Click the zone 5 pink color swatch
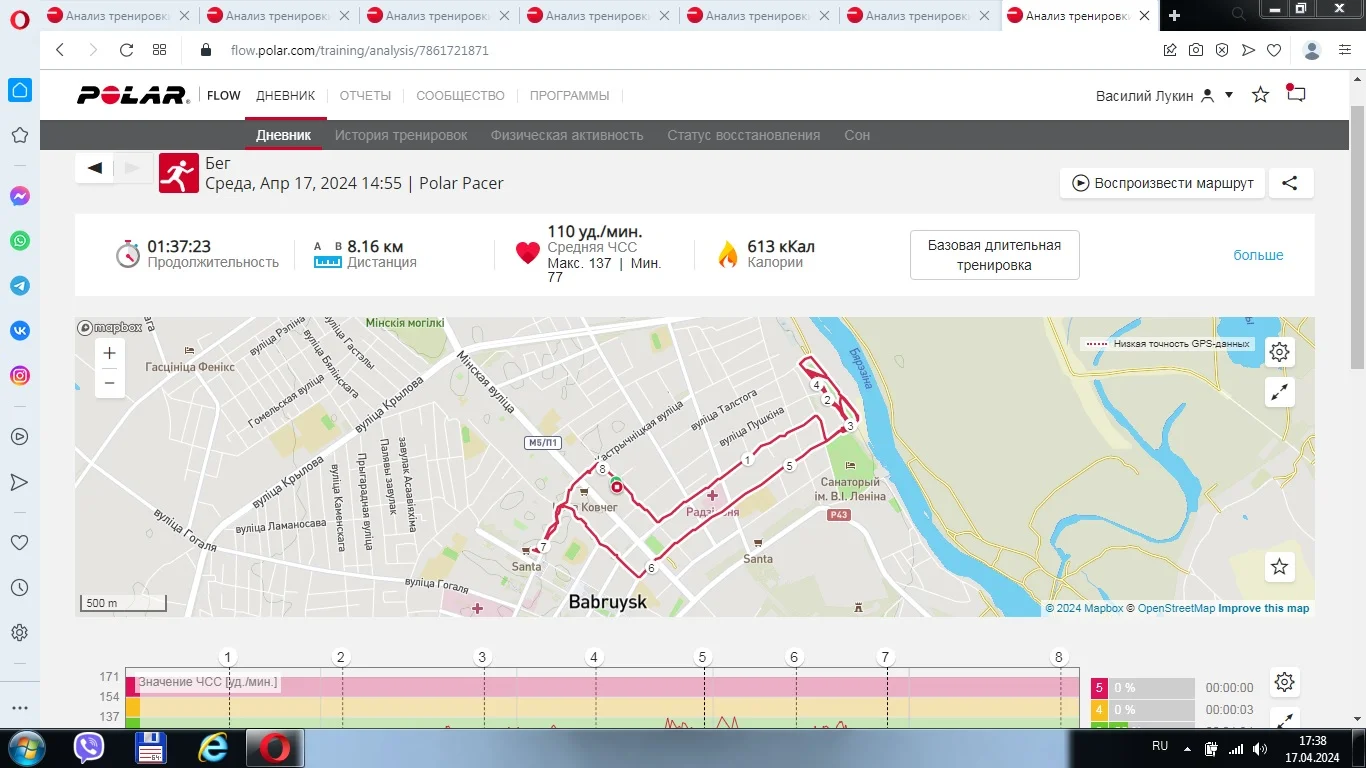 tap(1099, 688)
